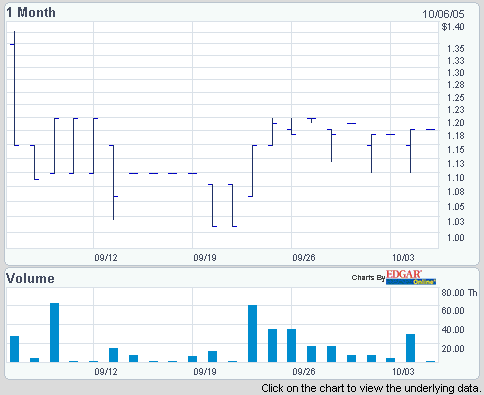Click the 'Charts By' label

tap(368, 278)
